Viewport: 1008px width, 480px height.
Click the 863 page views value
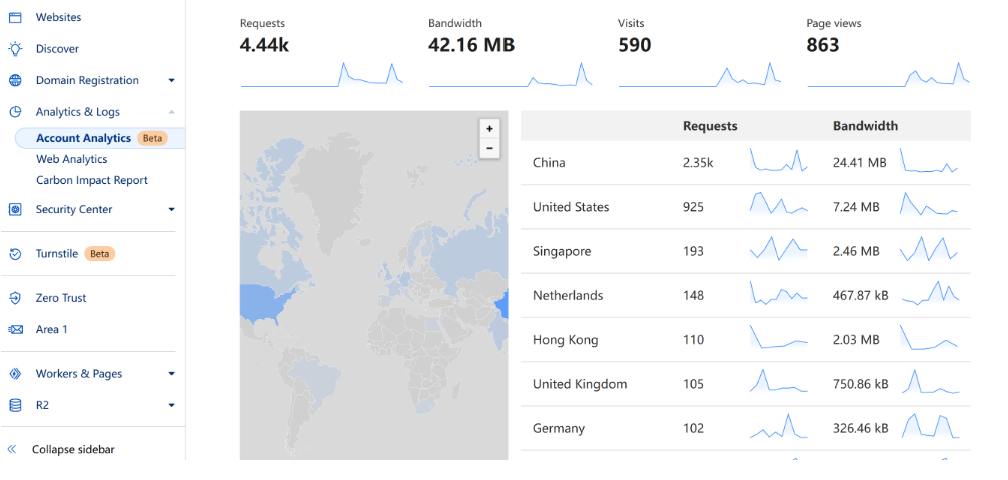click(x=823, y=45)
